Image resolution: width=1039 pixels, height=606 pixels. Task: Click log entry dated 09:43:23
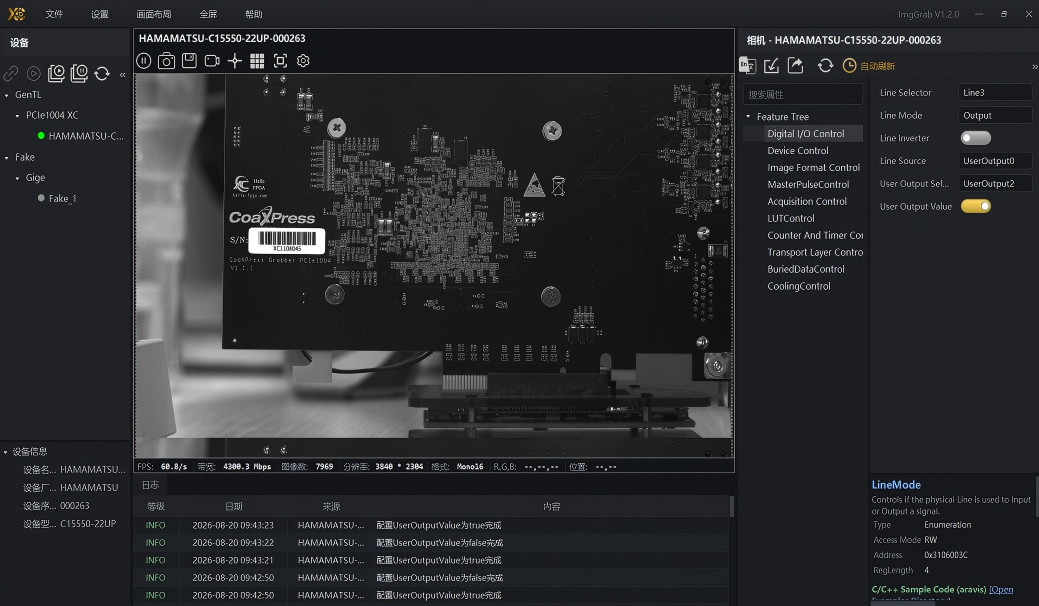tap(431, 525)
